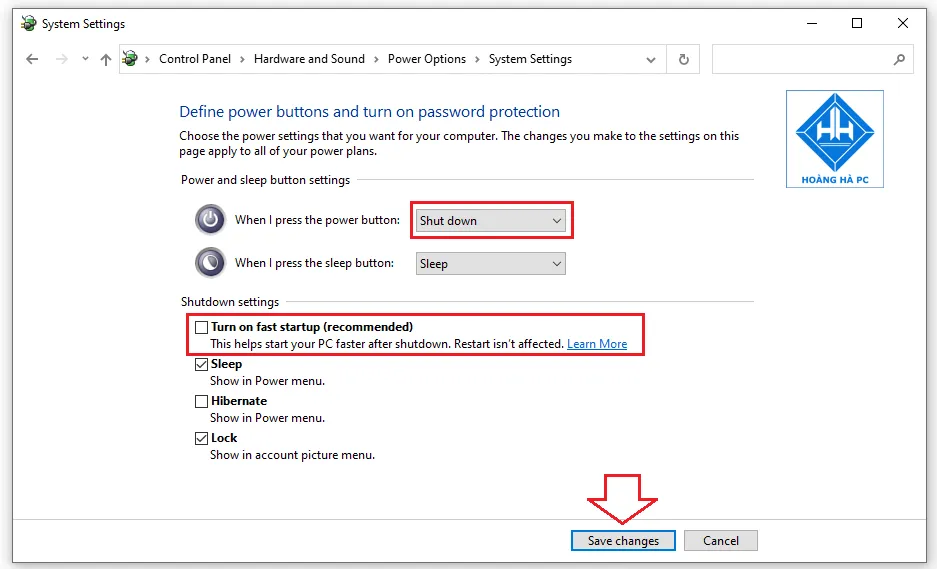
Task: Open the Learn More link
Action: [x=597, y=344]
